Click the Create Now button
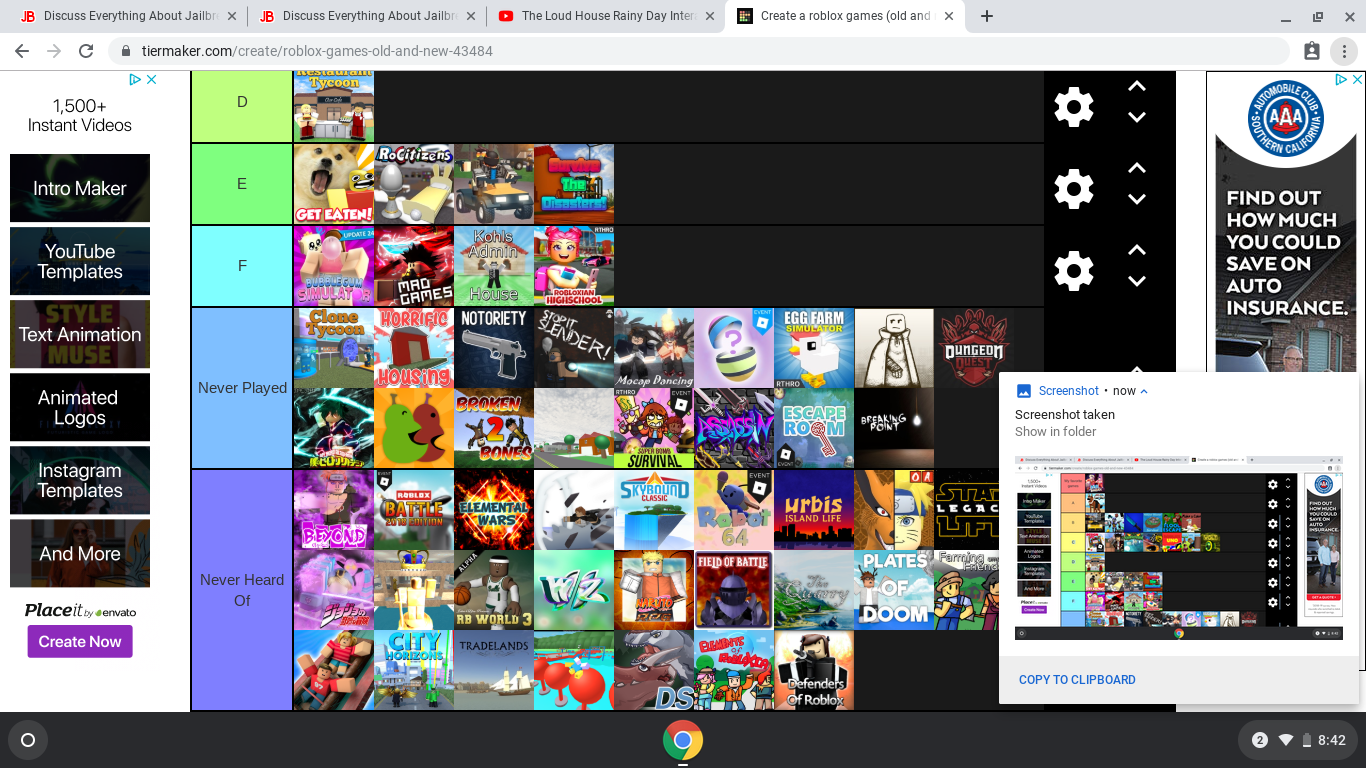 coord(80,642)
